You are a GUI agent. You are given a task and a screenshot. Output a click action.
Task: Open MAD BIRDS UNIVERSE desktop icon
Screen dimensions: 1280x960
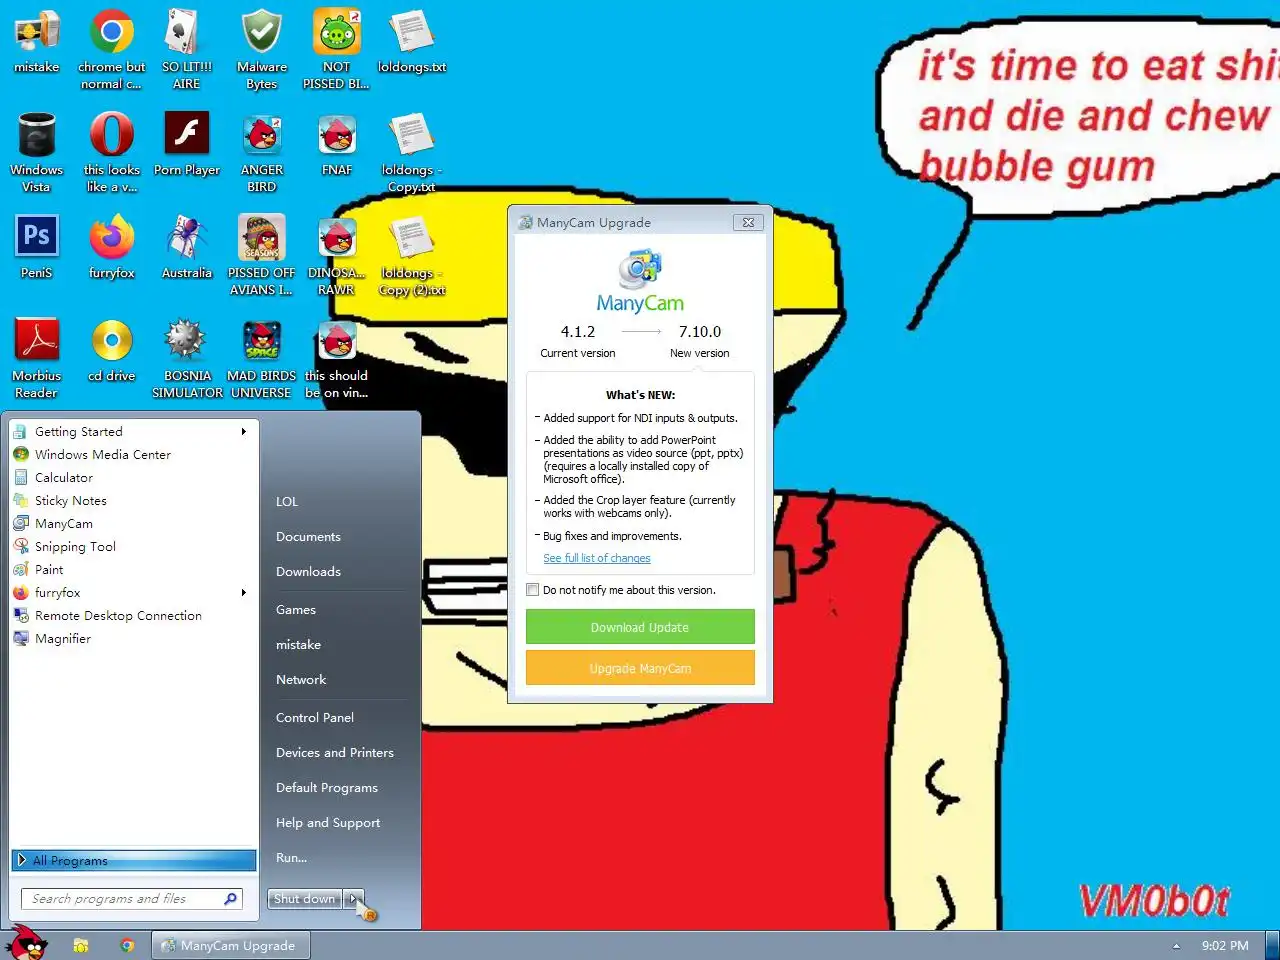click(x=261, y=358)
